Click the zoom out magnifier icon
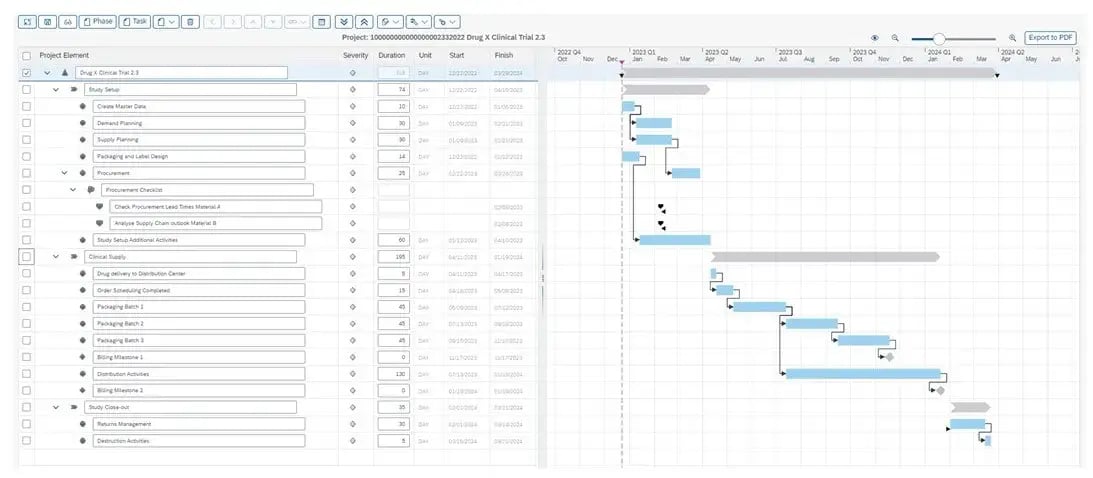 pos(895,38)
